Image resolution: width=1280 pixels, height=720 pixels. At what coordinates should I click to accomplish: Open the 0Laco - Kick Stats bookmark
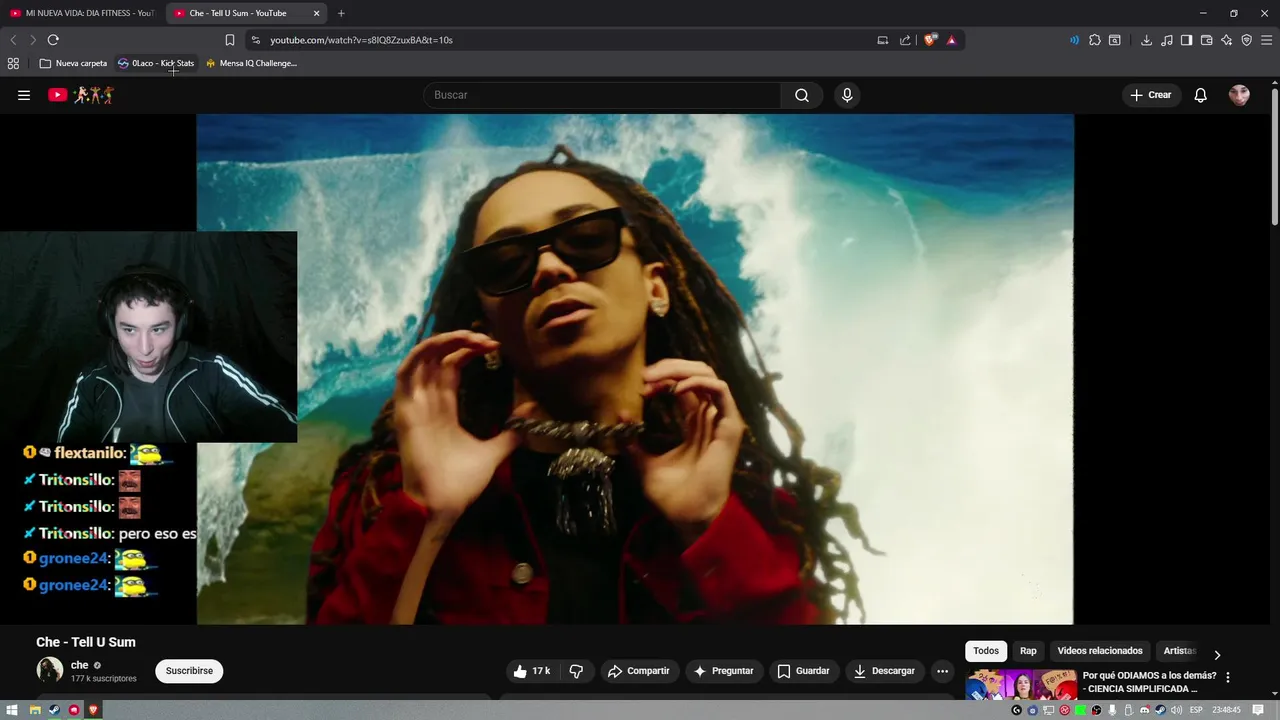pos(156,63)
